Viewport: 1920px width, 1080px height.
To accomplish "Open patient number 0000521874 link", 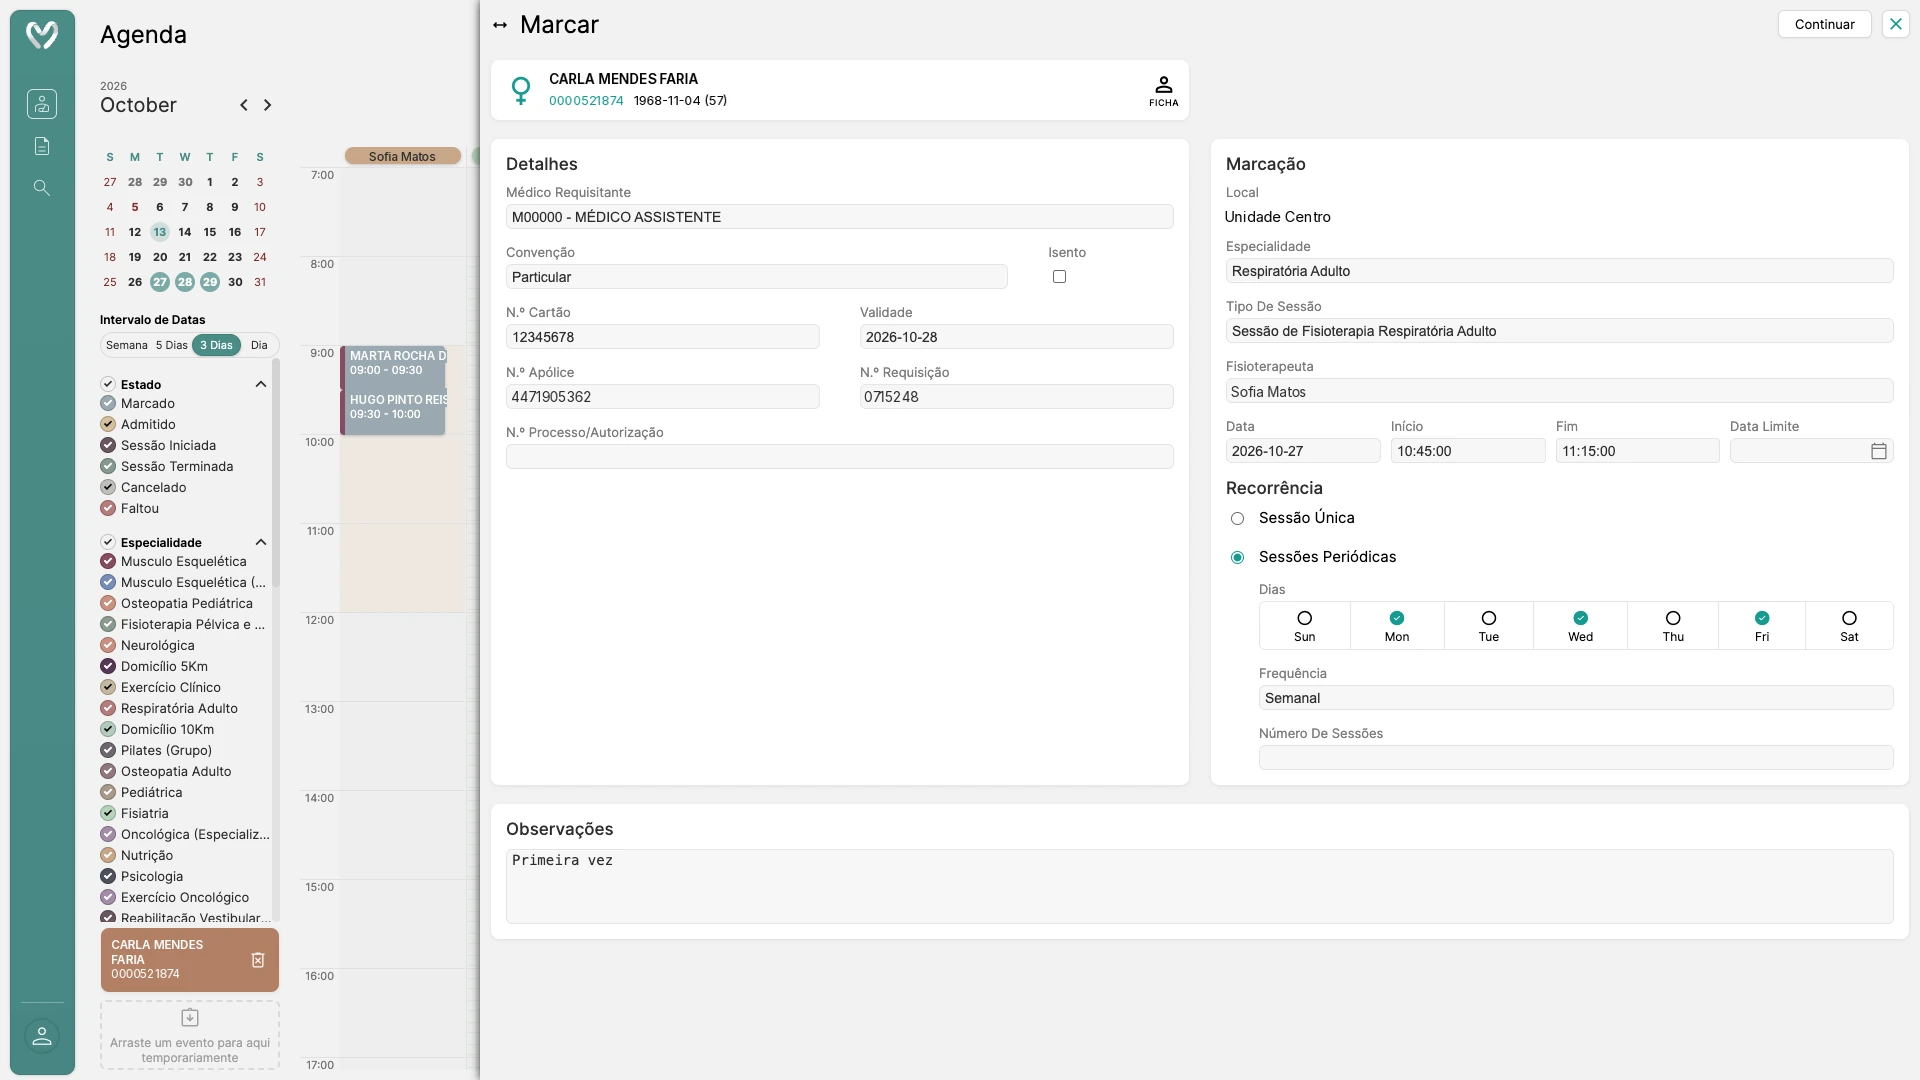I will [x=586, y=101].
